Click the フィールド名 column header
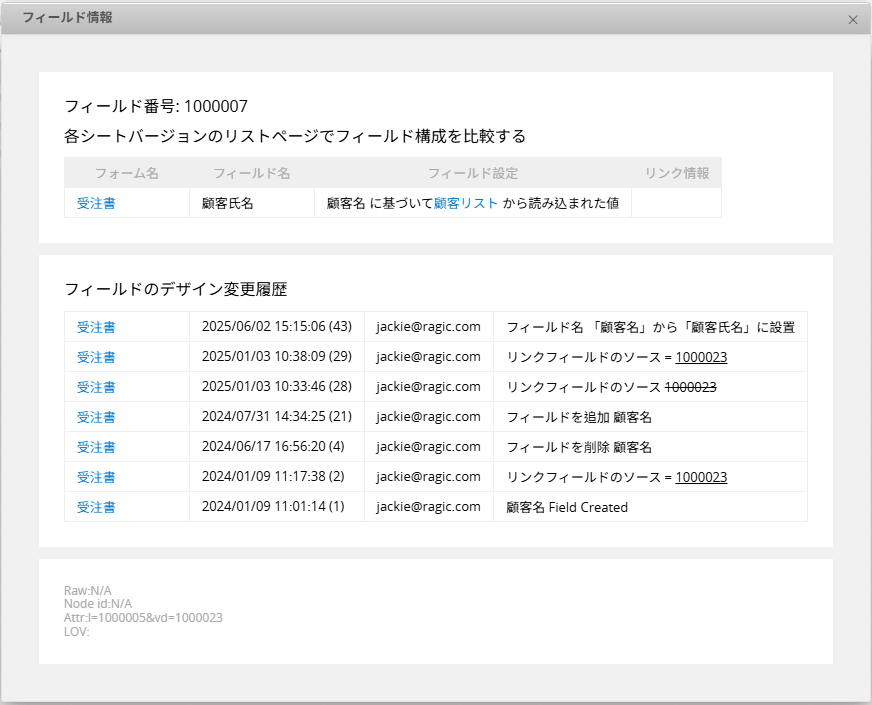 click(251, 173)
